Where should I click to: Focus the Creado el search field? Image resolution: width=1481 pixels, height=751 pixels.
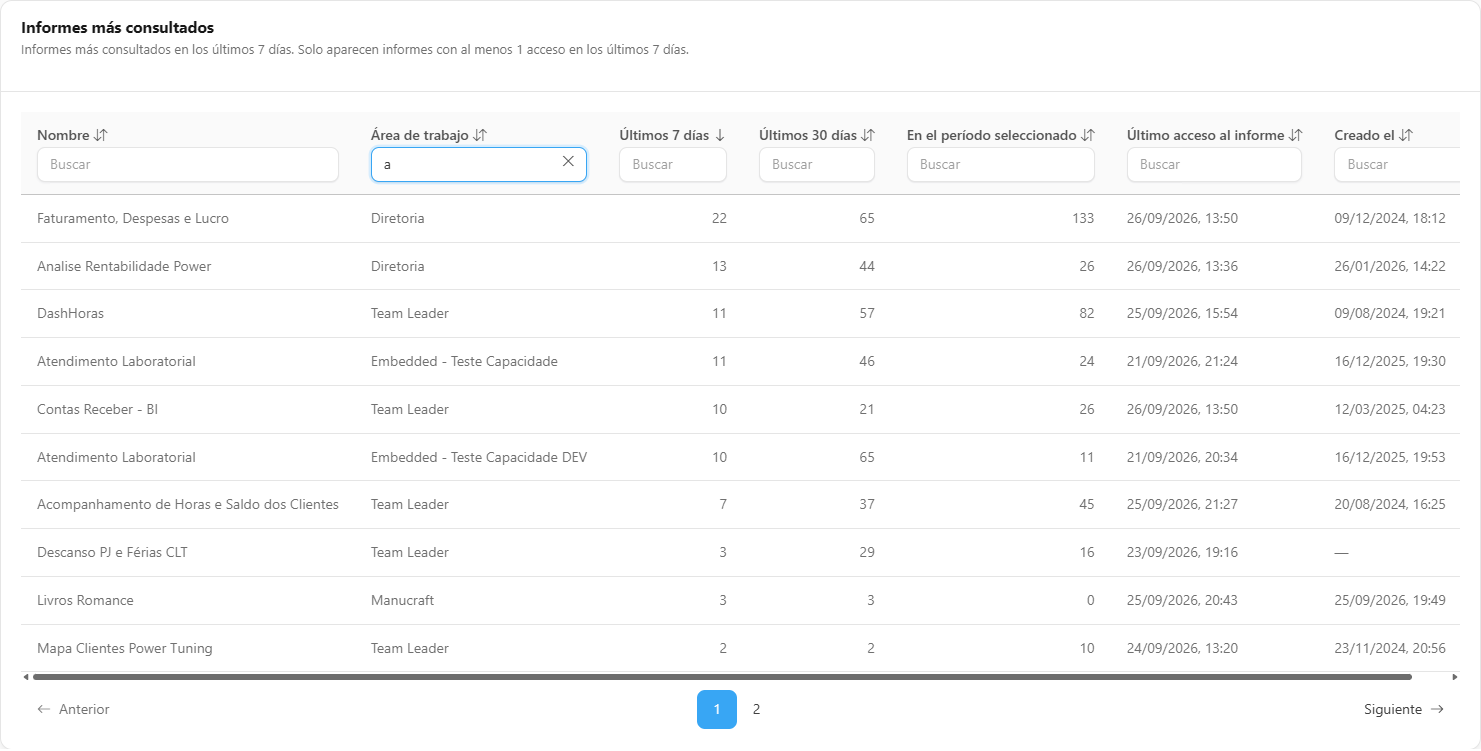[x=1397, y=164]
